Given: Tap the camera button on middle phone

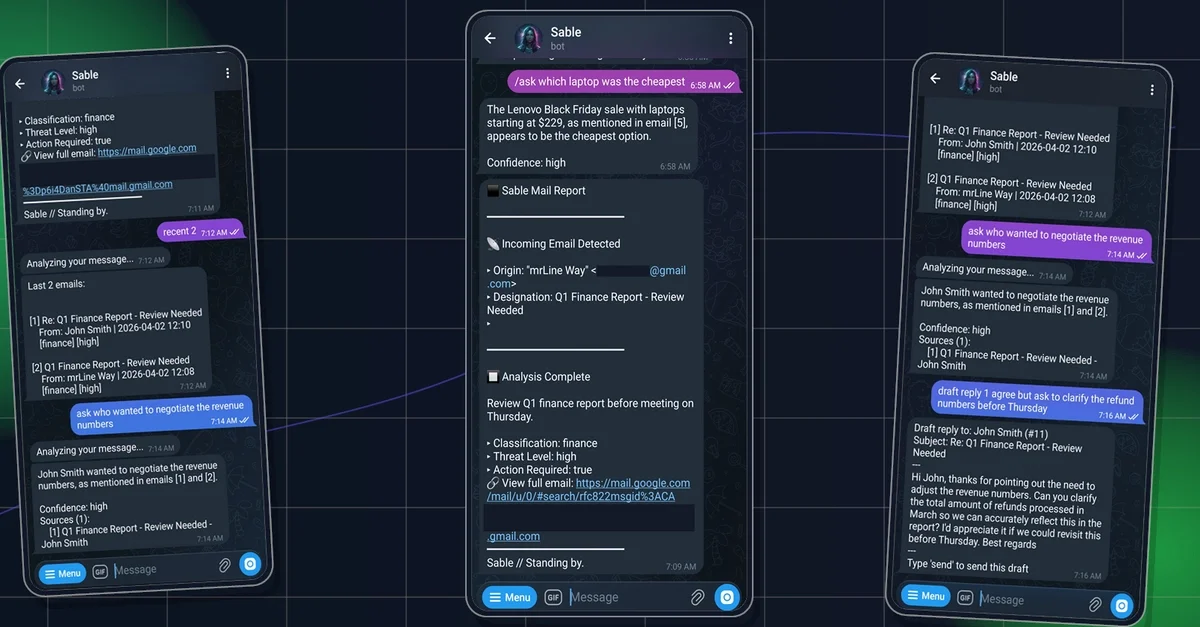Looking at the screenshot, I should point(727,597).
